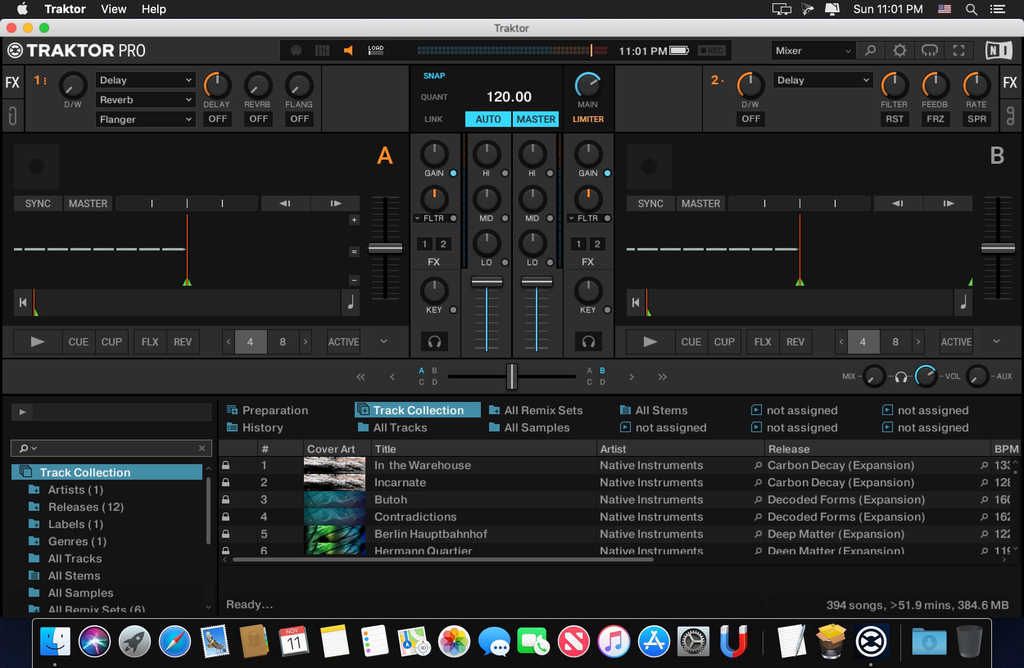1024x668 pixels.
Task: Switch to the Track Collection browser tab
Action: 416,409
